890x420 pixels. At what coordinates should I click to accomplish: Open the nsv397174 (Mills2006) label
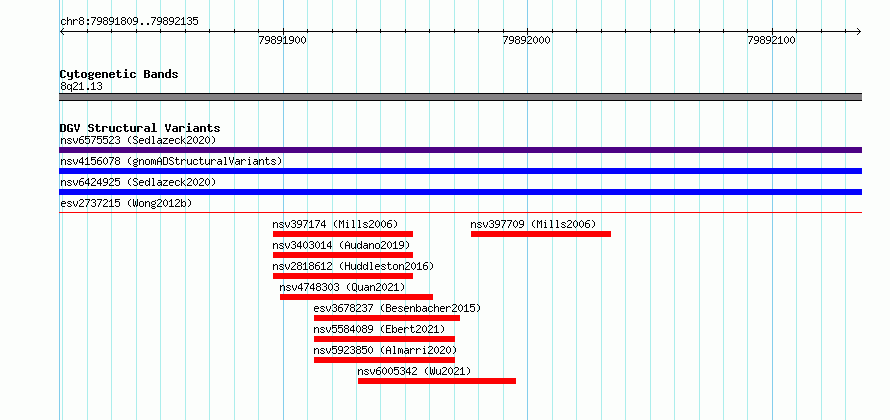coord(335,224)
